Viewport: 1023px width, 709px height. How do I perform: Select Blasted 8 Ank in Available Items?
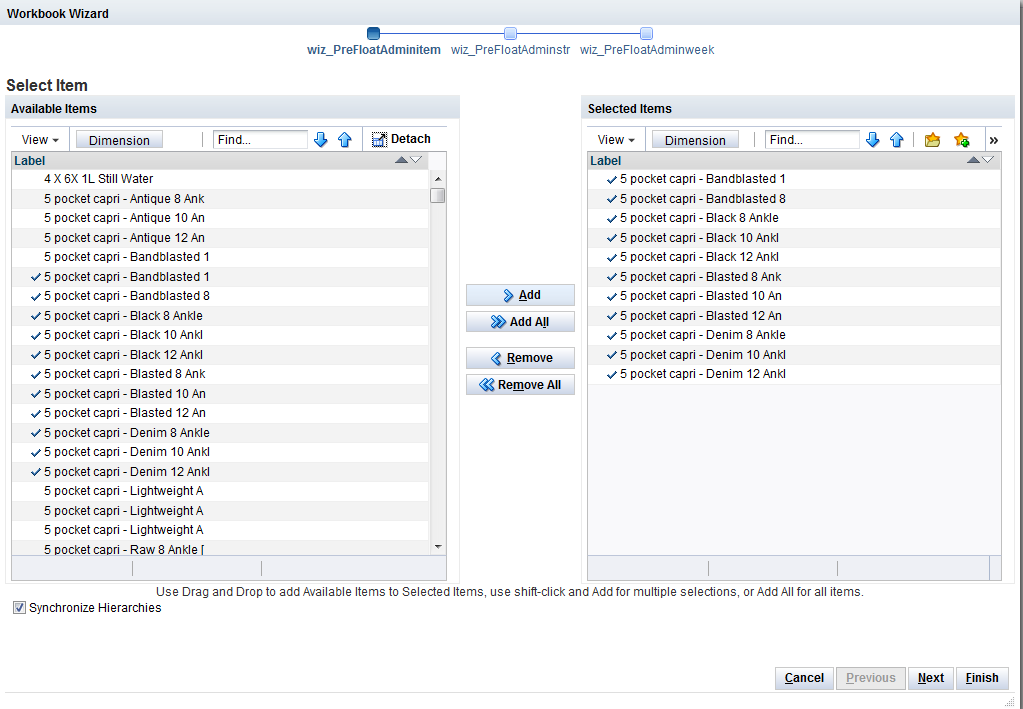(x=220, y=374)
